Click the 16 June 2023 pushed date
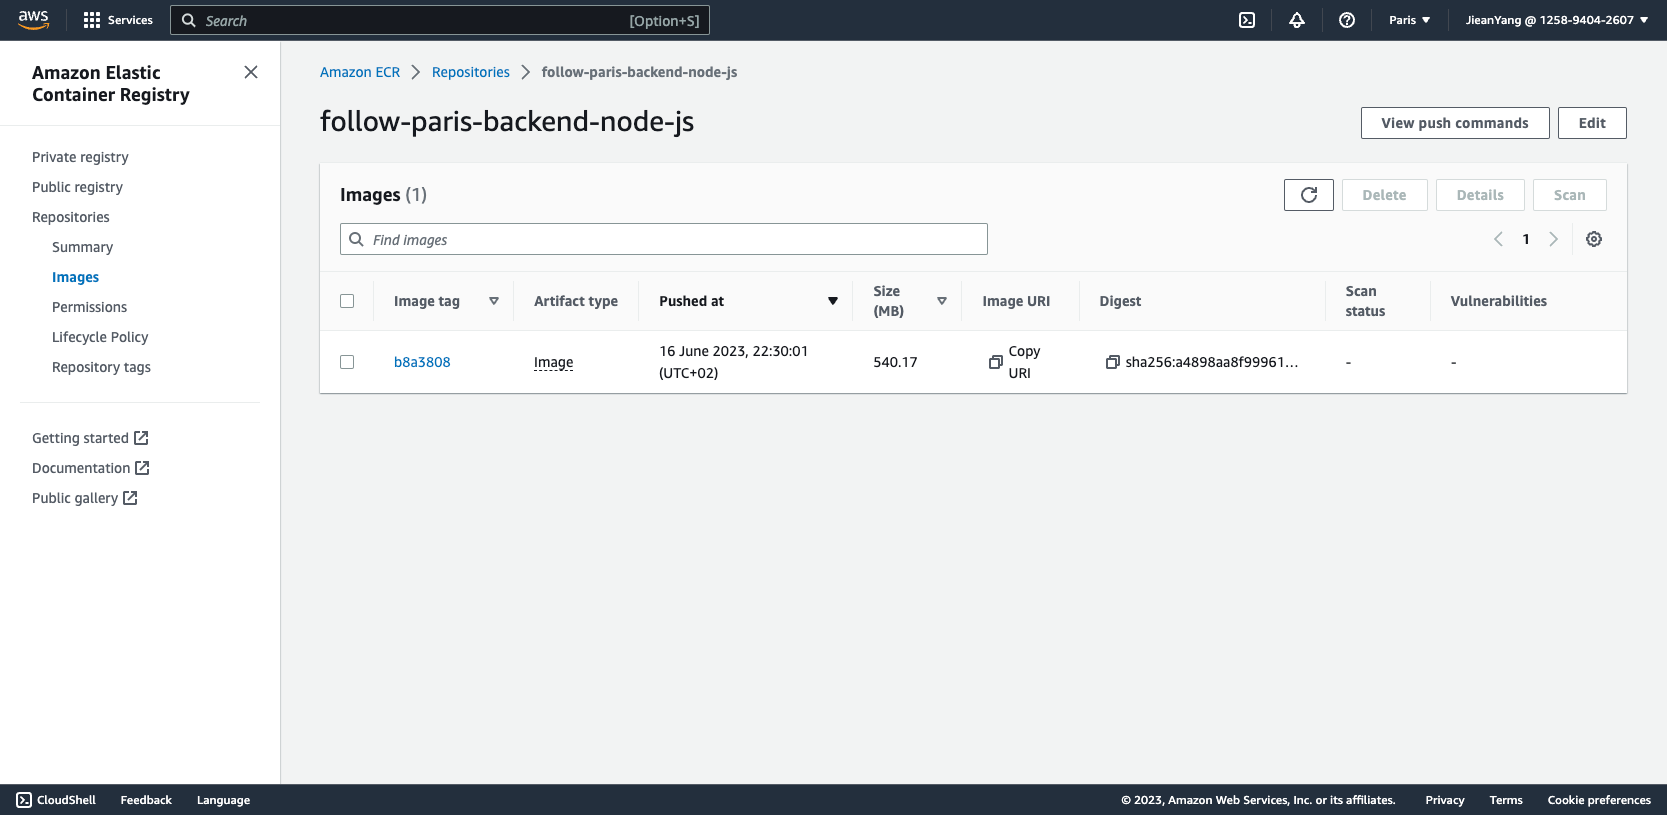Screen dimensions: 1667x815 pos(734,362)
